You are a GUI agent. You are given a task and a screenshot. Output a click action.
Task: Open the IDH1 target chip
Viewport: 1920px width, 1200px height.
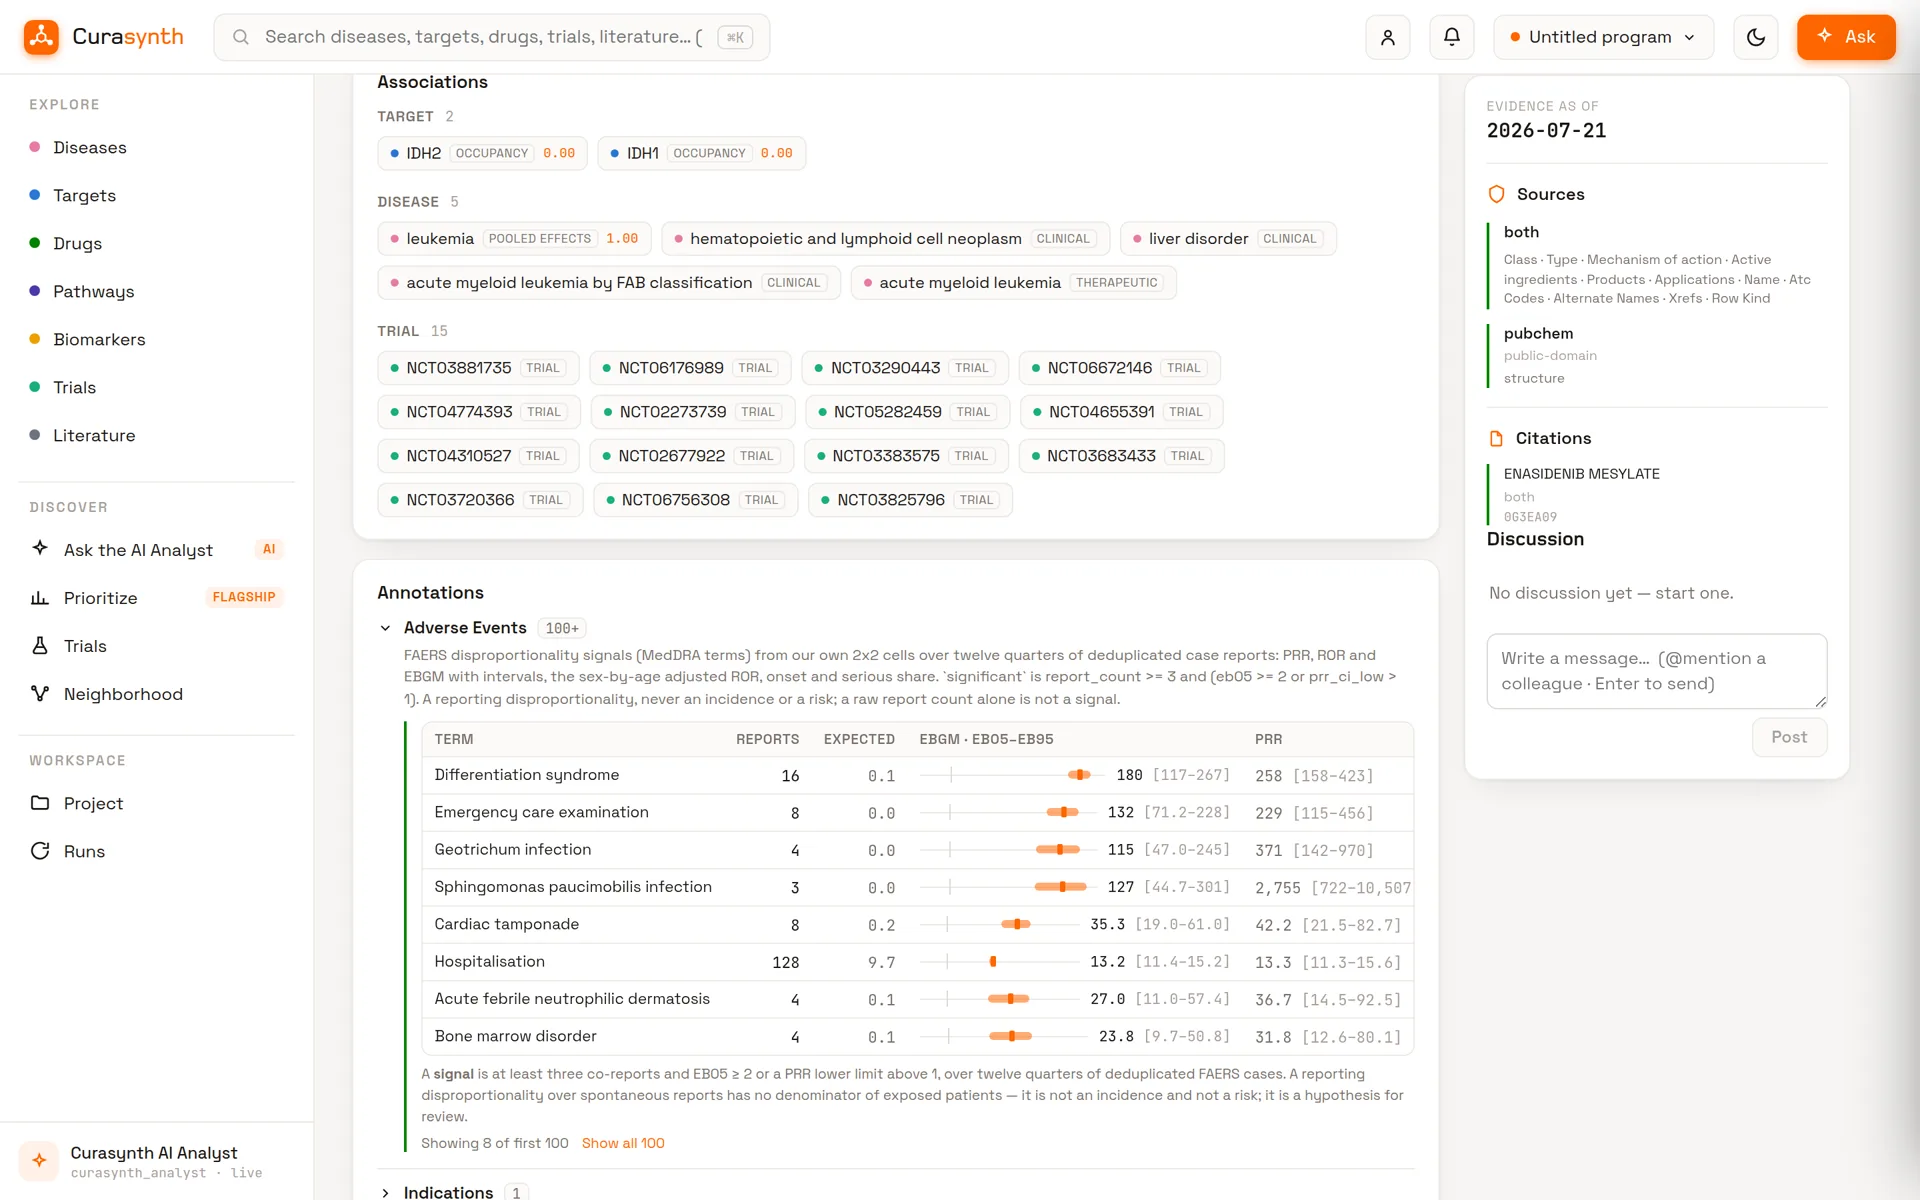coord(701,153)
